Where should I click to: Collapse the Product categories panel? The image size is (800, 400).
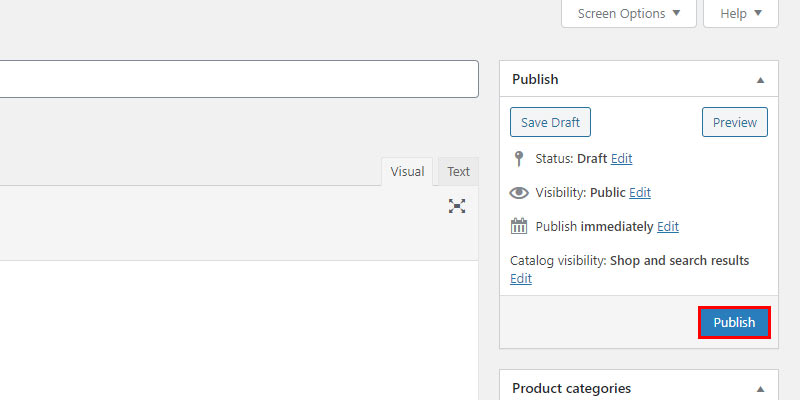click(760, 389)
